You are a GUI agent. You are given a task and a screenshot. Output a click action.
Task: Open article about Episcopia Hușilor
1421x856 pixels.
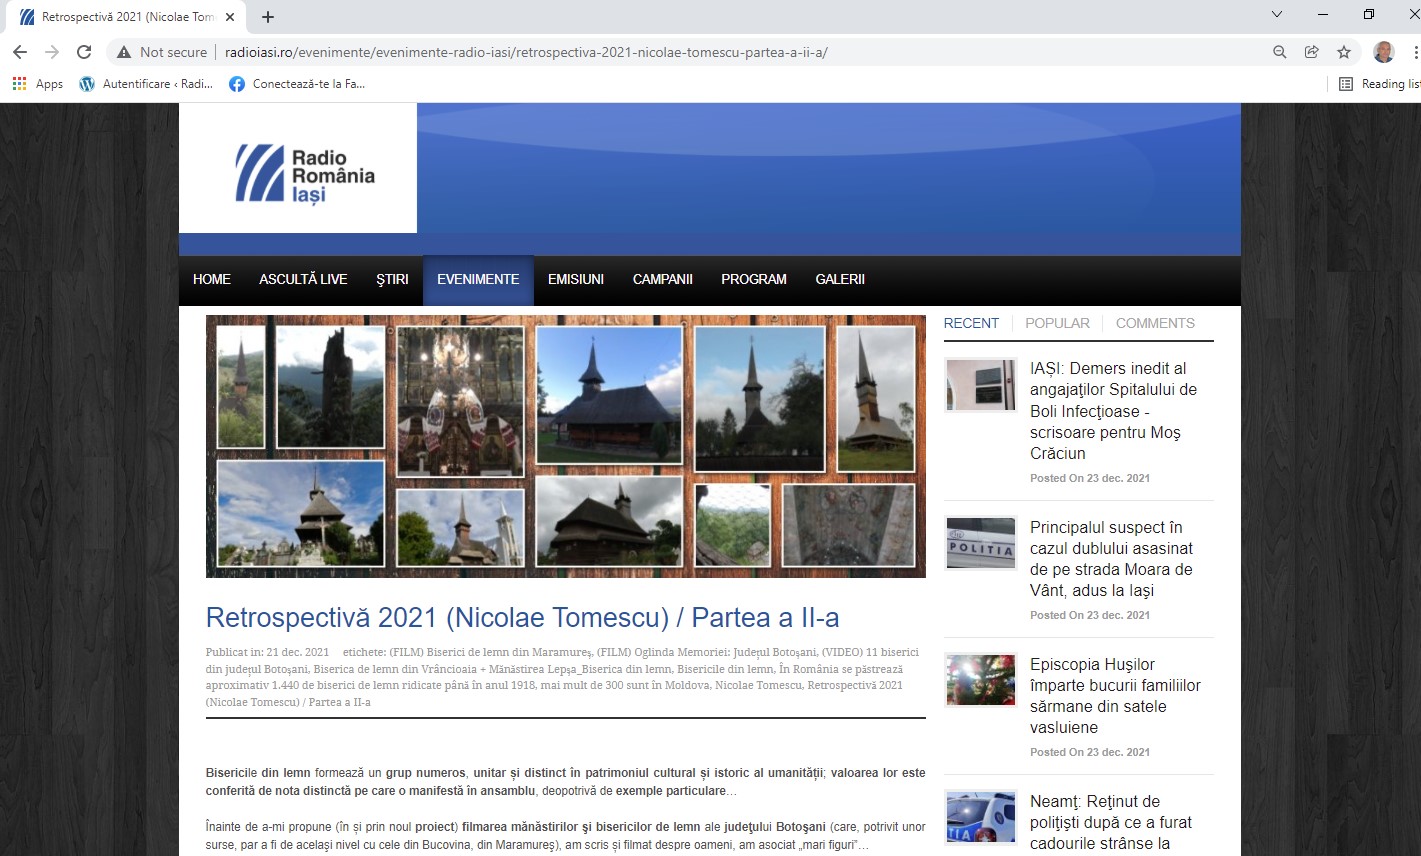click(x=1114, y=696)
